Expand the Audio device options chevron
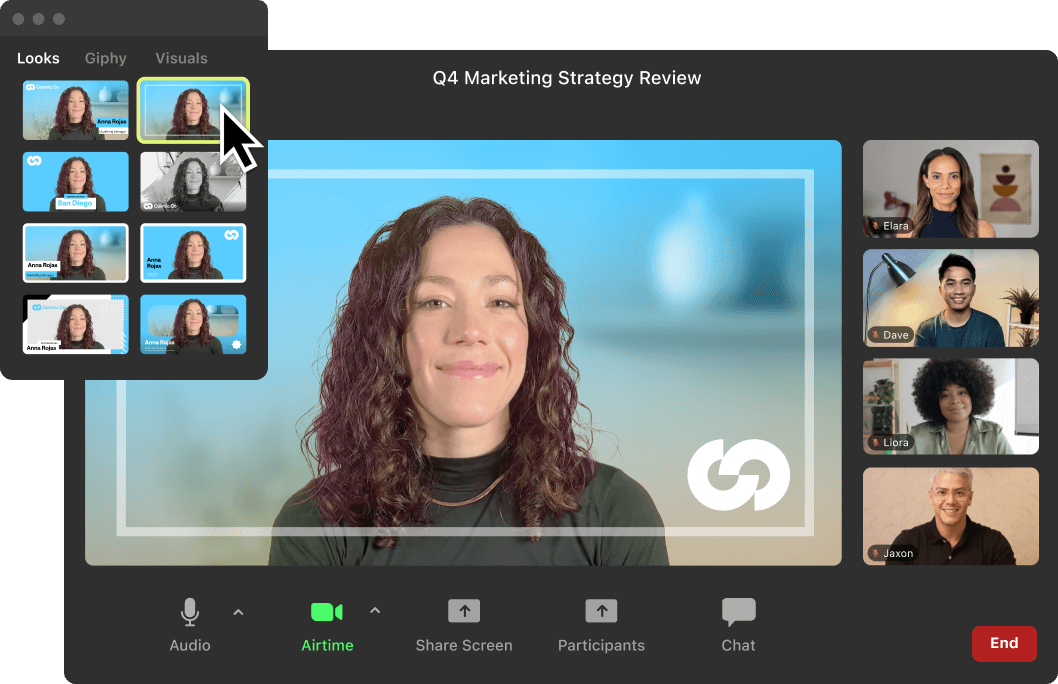 [x=238, y=611]
